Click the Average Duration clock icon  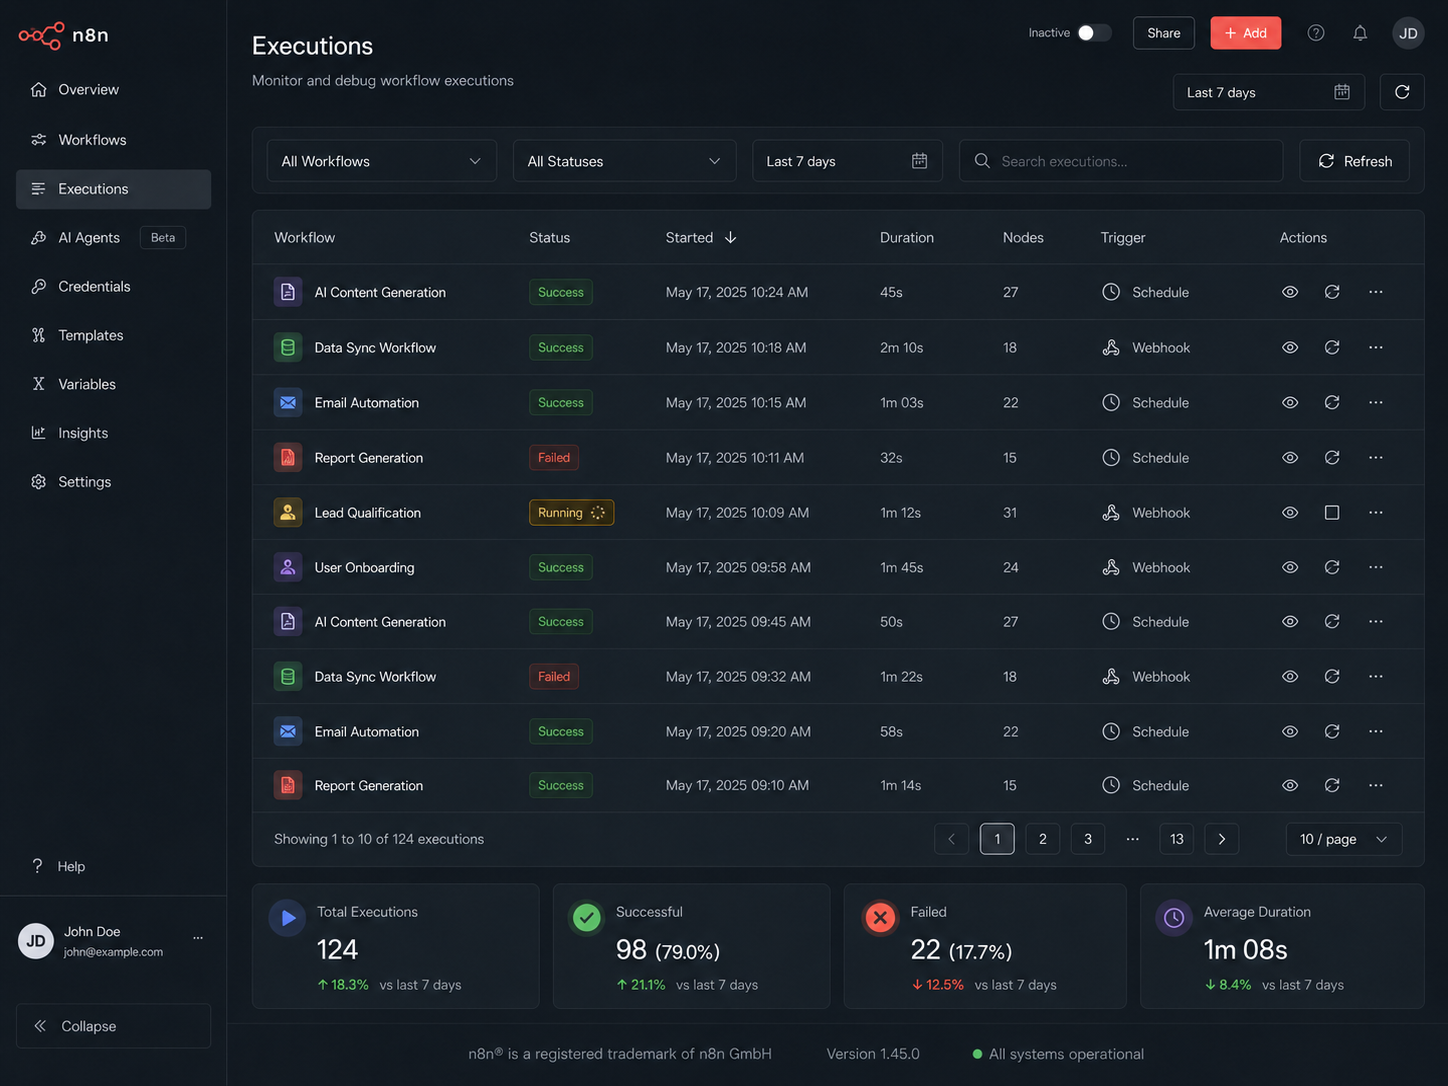pyautogui.click(x=1174, y=918)
